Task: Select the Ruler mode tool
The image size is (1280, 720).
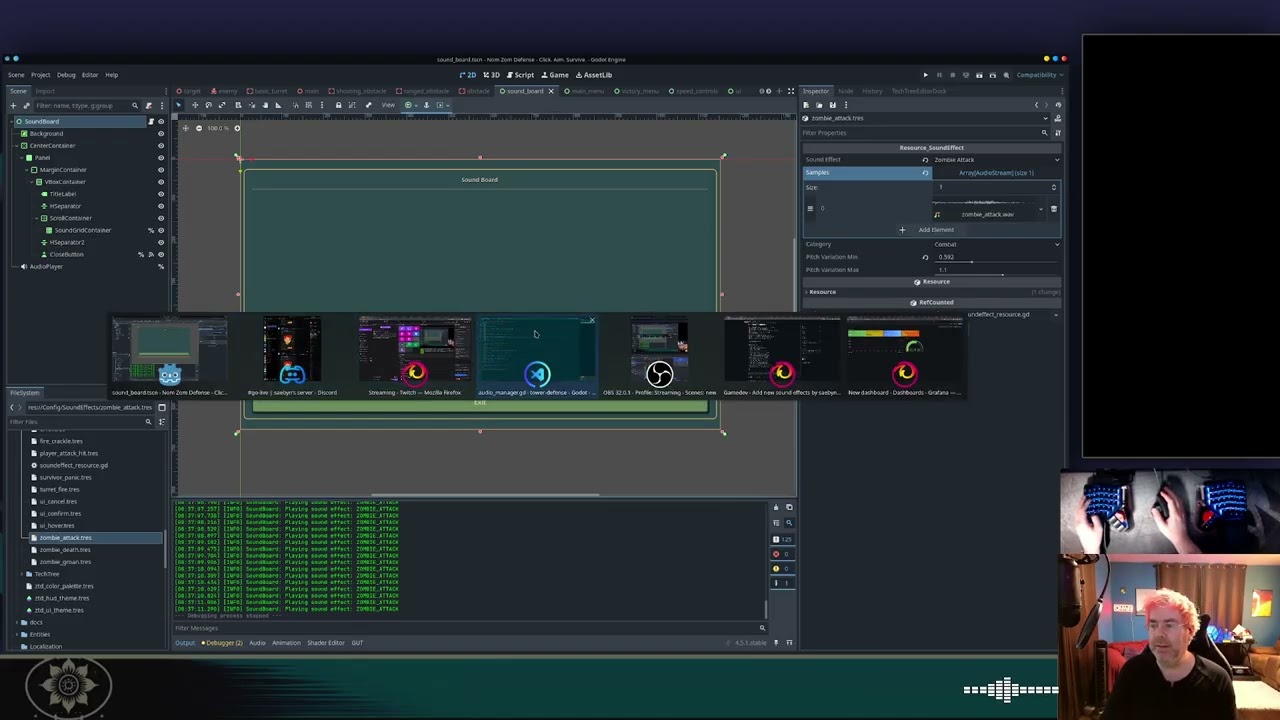Action: 278,105
